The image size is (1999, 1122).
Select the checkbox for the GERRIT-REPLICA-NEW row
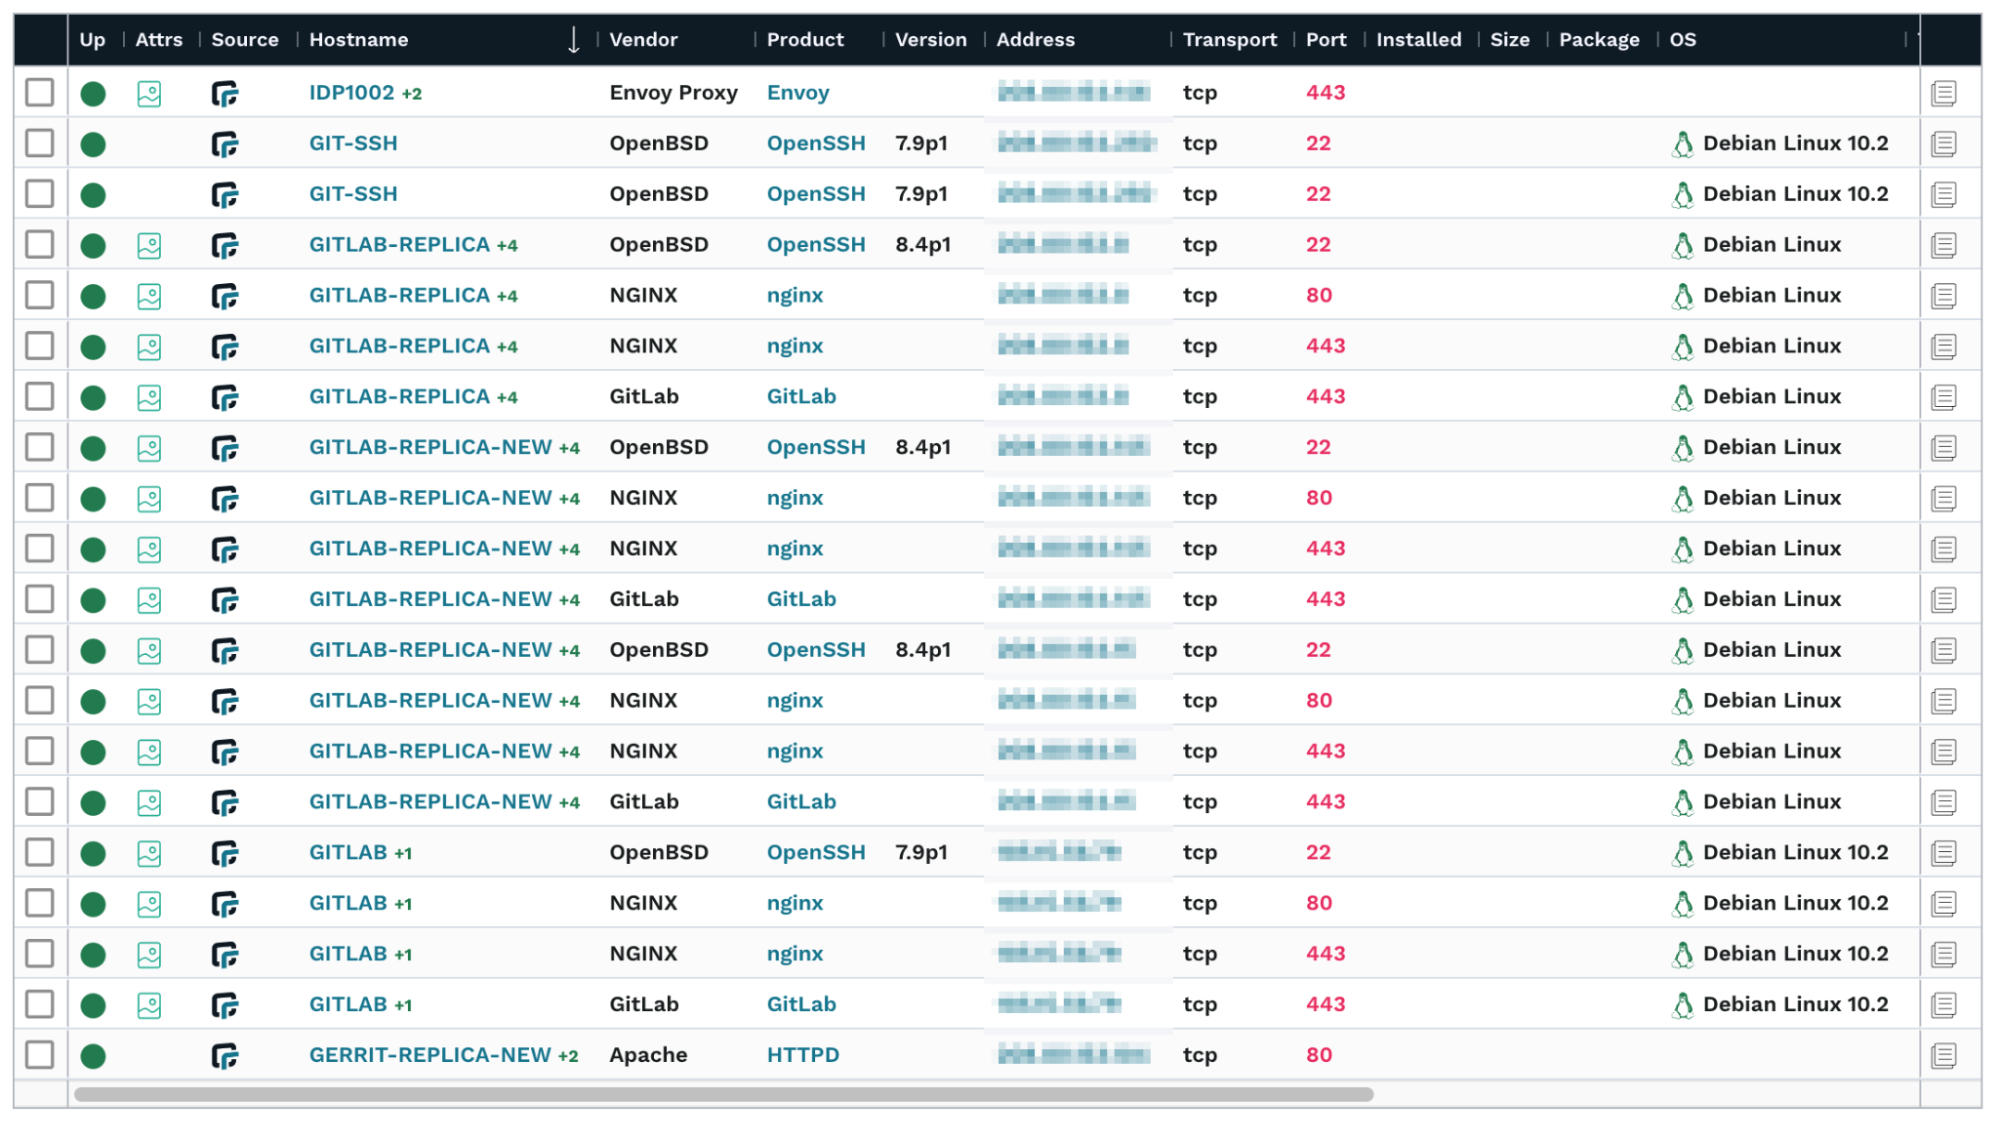click(39, 1054)
